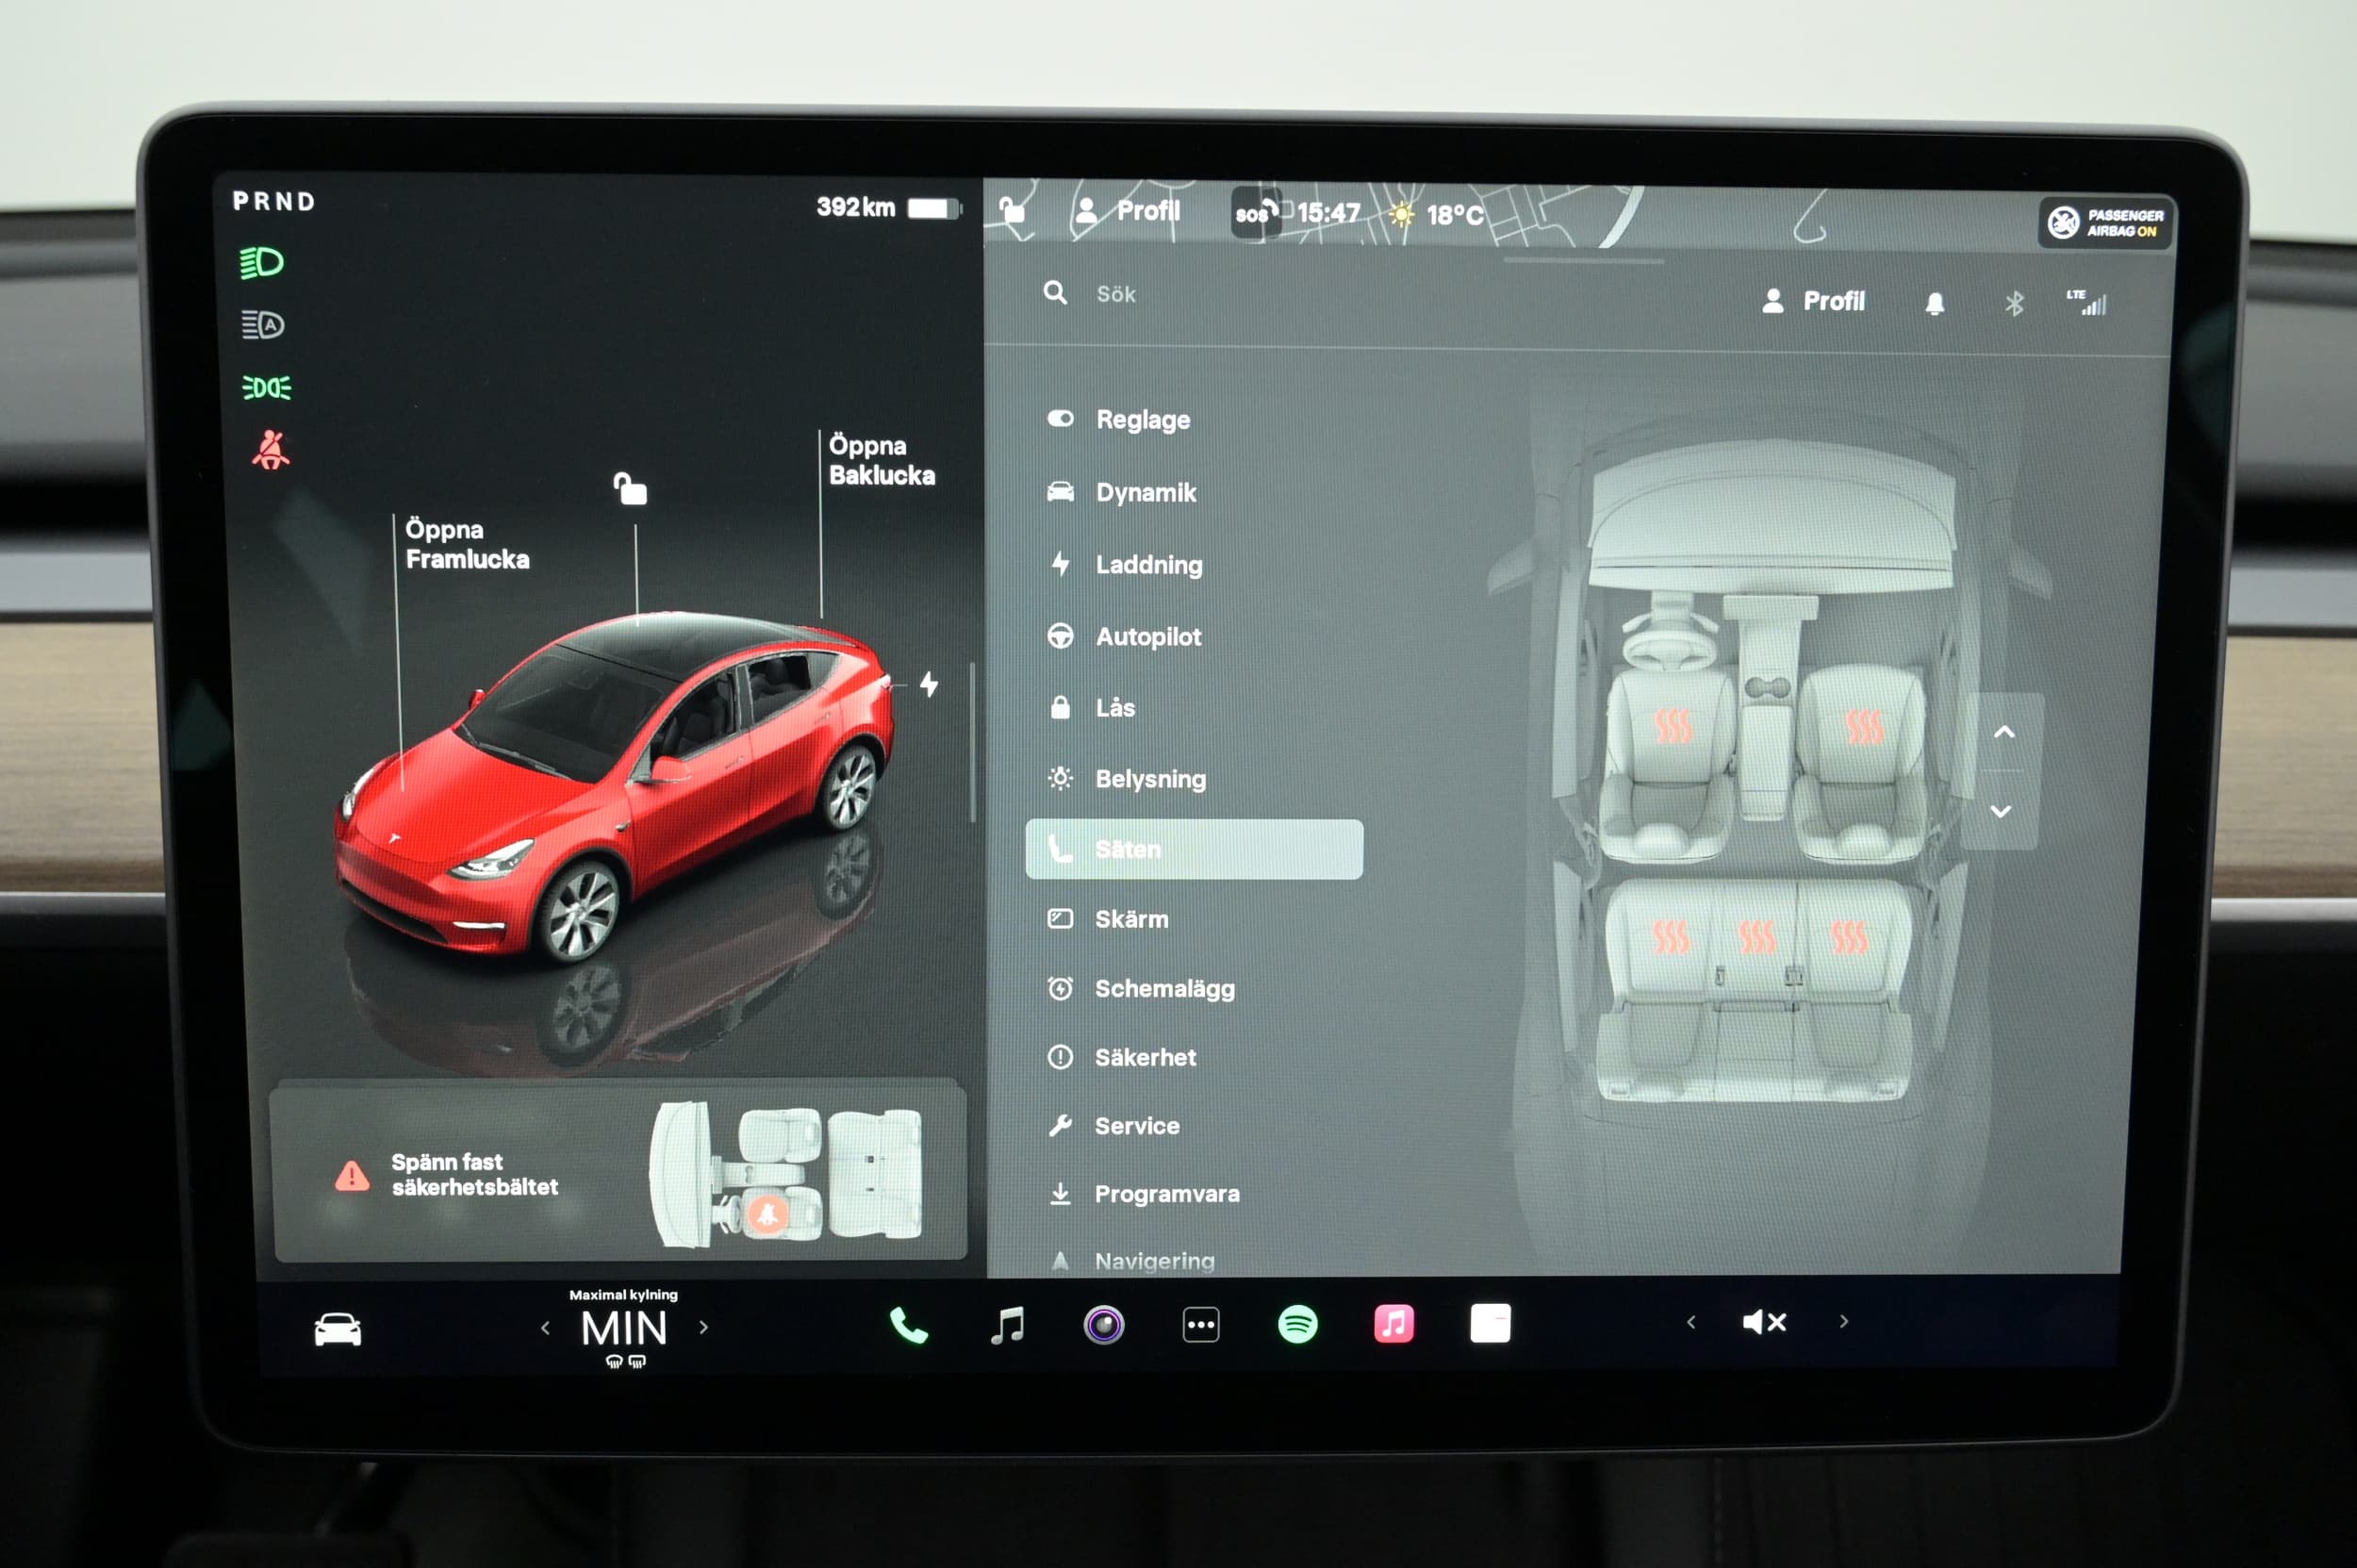2357x1568 pixels.
Task: Tap the PRND gear indicator
Action: point(274,201)
